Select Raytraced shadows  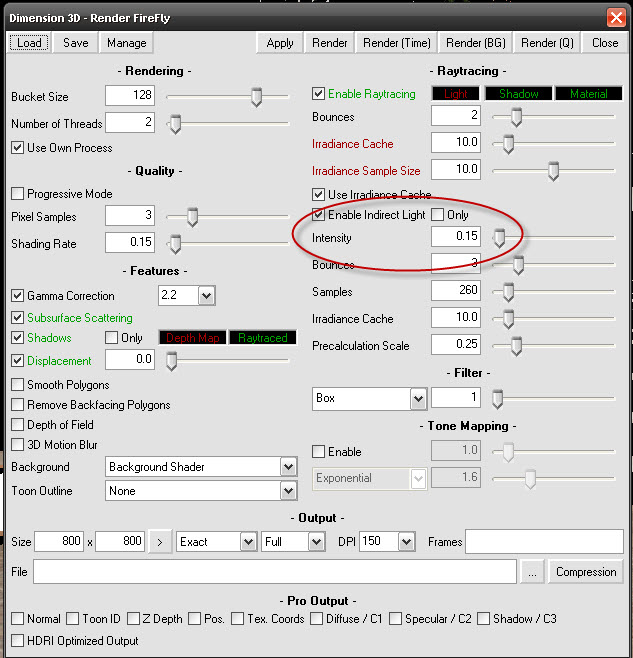pos(263,337)
